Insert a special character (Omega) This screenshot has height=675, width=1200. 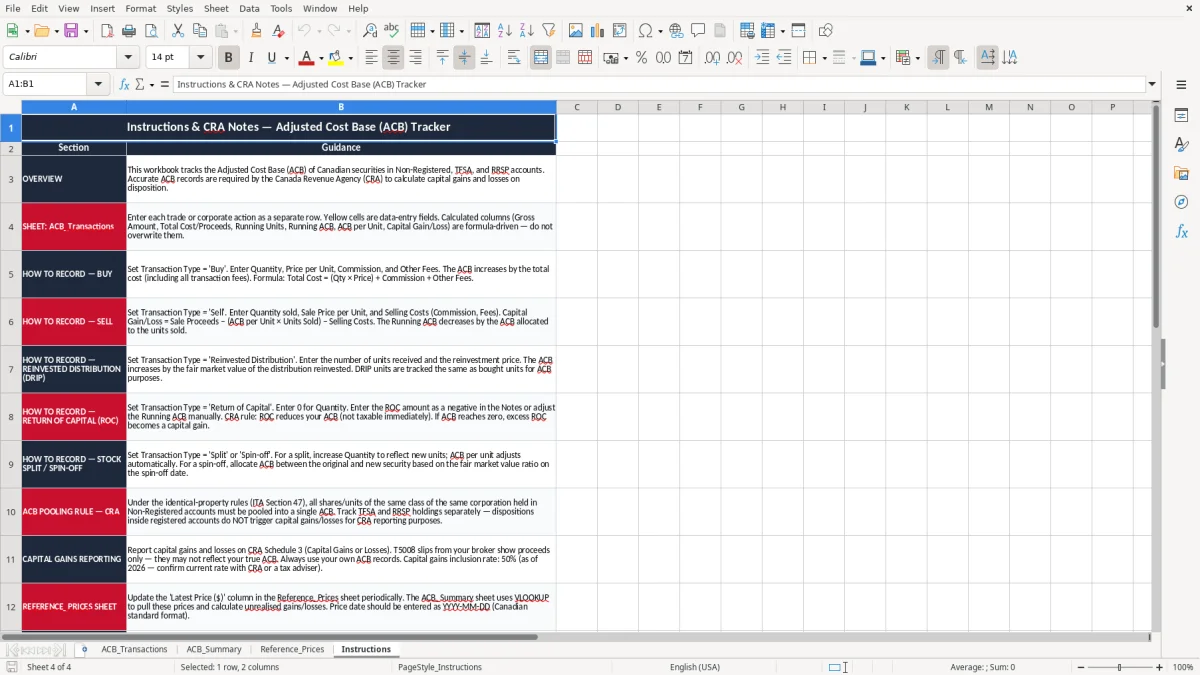[x=645, y=31]
